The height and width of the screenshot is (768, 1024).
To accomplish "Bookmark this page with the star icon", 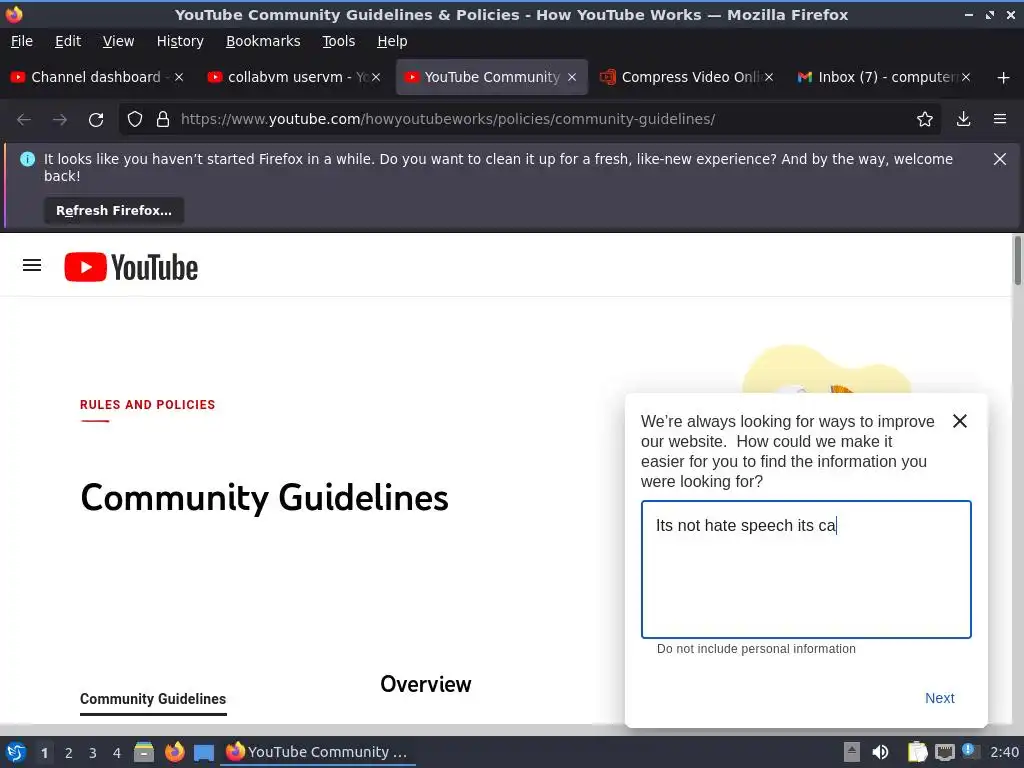I will point(924,120).
